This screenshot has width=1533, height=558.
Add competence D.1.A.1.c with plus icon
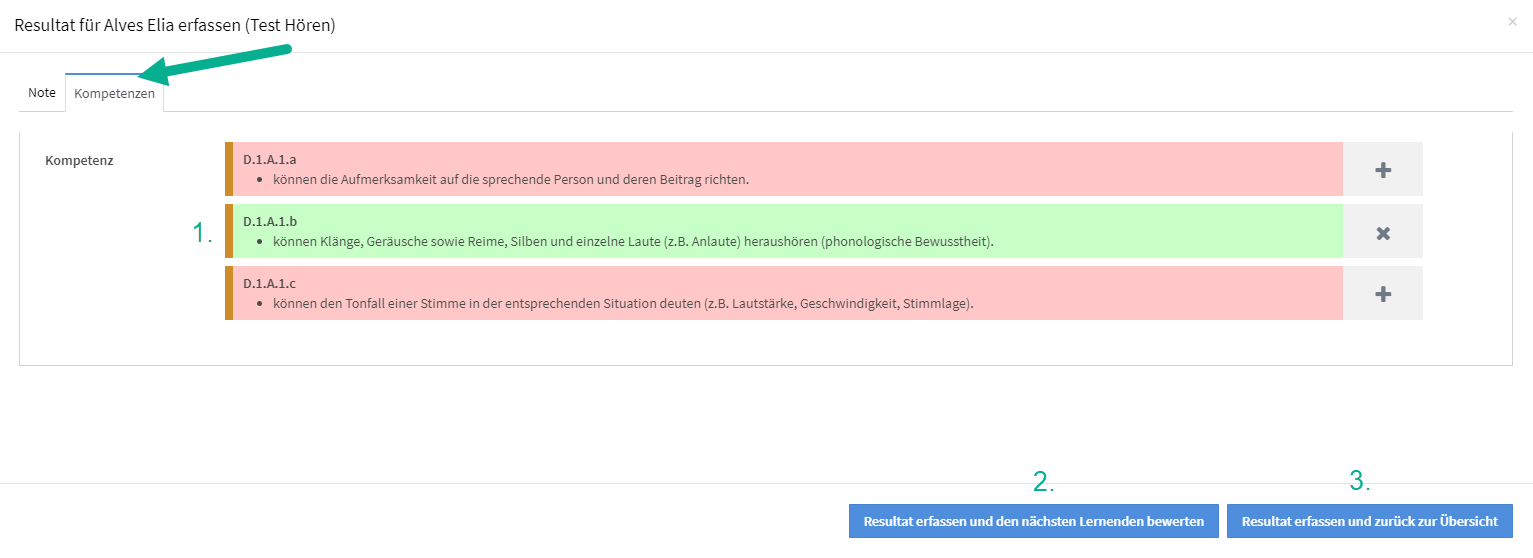(x=1382, y=294)
